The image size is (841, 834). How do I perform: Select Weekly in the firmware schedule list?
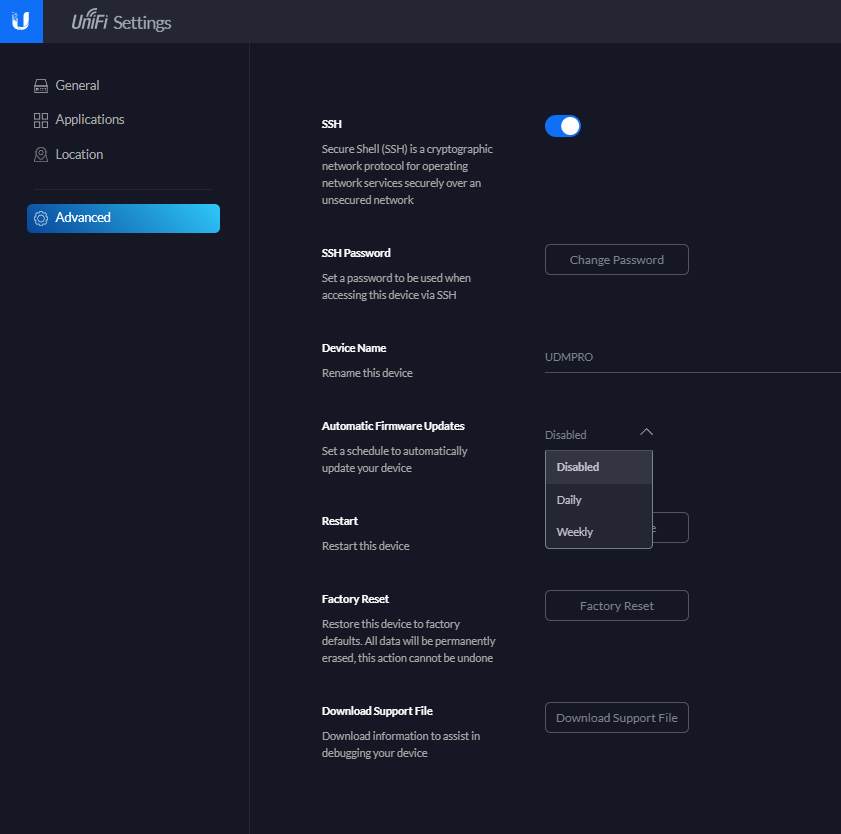[x=575, y=532]
